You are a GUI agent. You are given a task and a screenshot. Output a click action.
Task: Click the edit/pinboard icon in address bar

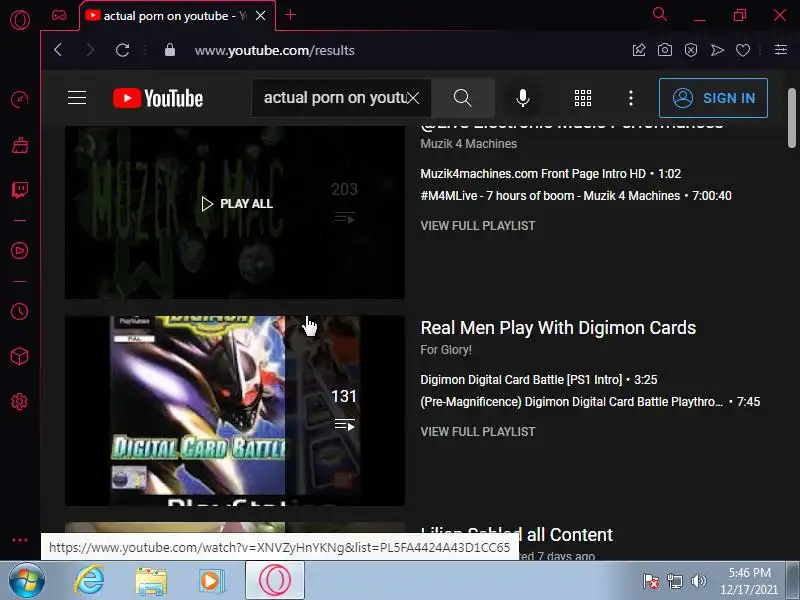pyautogui.click(x=639, y=50)
